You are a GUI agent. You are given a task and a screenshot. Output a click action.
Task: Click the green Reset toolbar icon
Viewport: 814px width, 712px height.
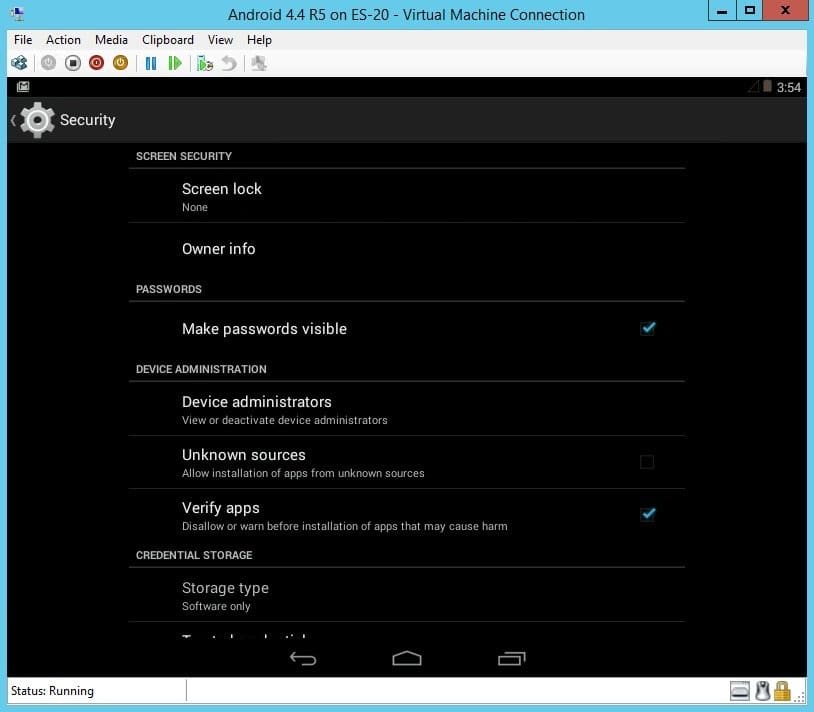[175, 63]
